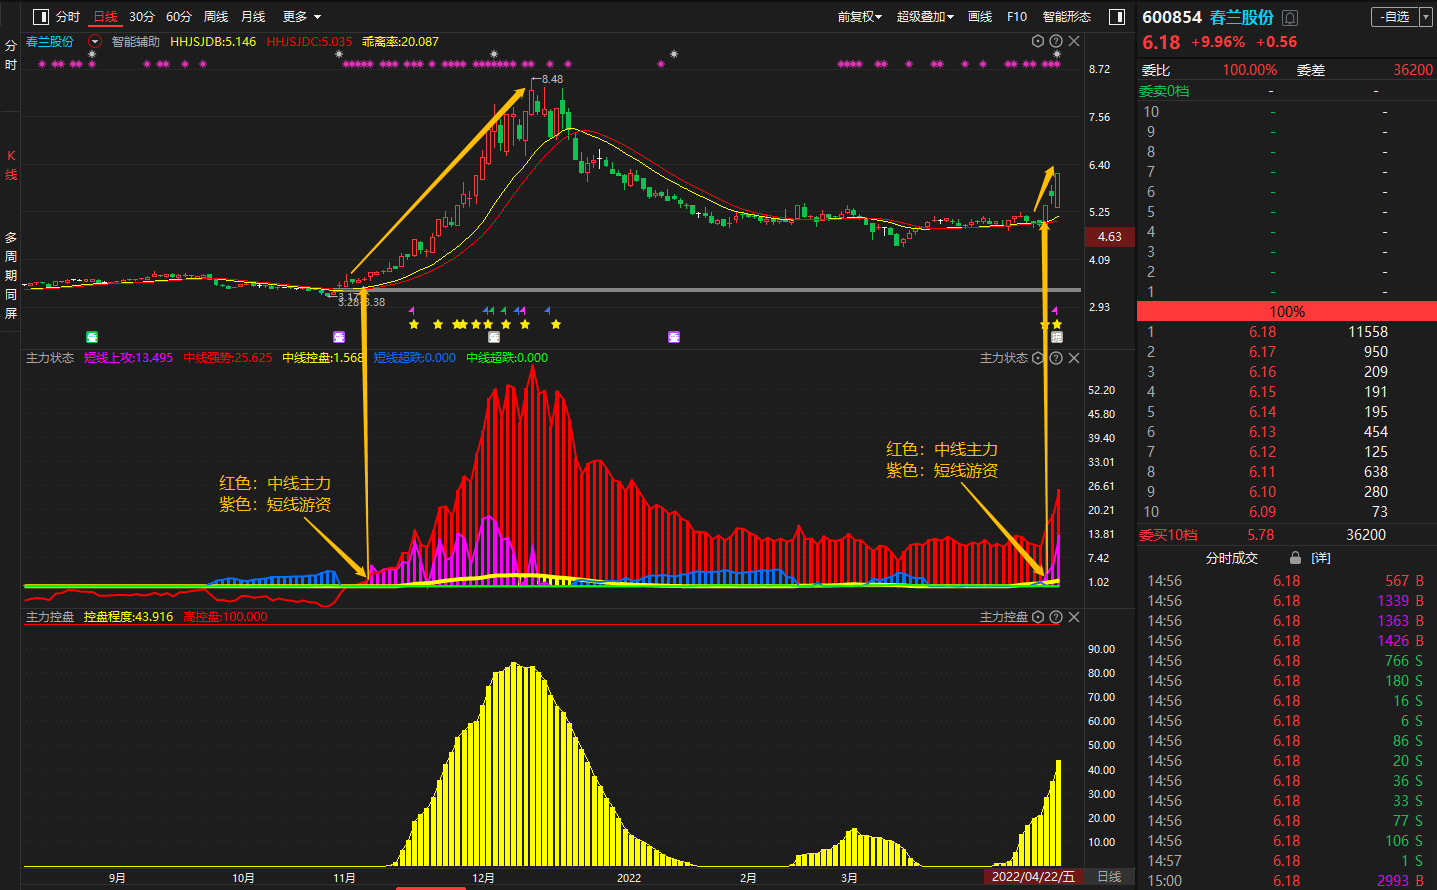The image size is (1437, 890).
Task: Expand the 更多 period dropdown
Action: pyautogui.click(x=301, y=17)
